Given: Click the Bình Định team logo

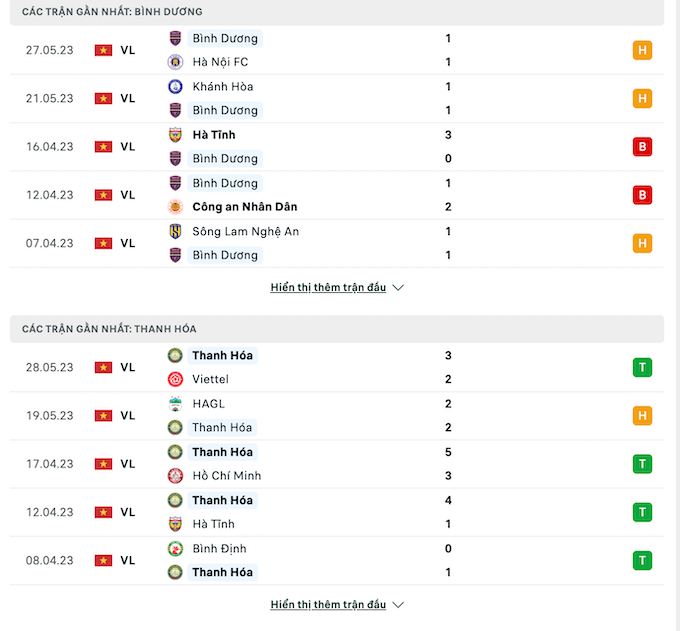Looking at the screenshot, I should click(176, 548).
